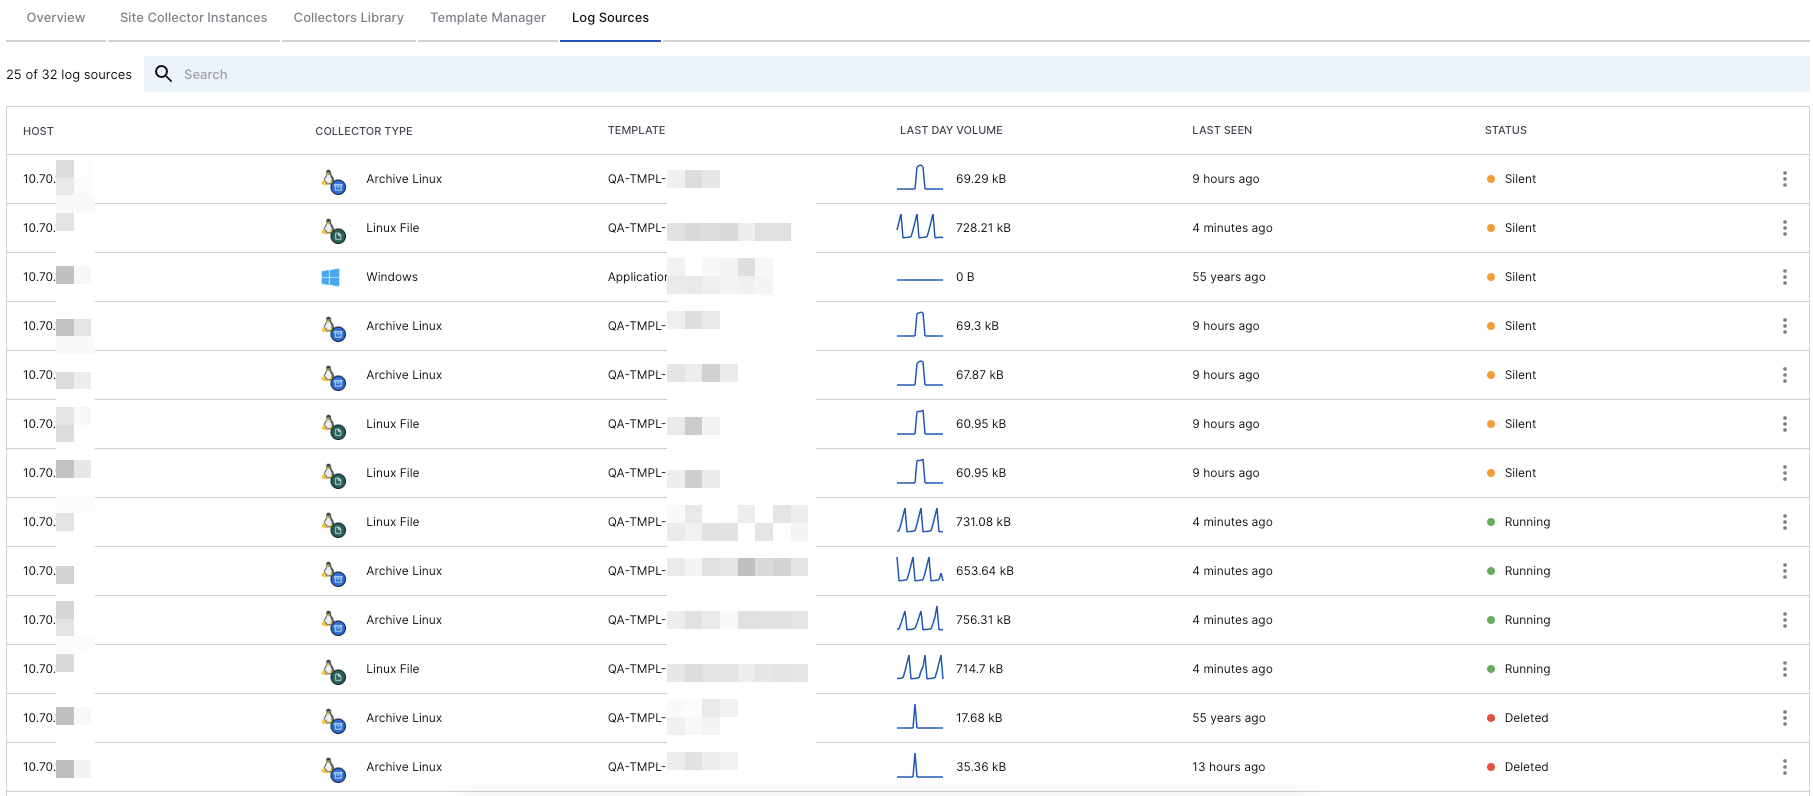Viewport: 1813px width, 796px height.
Task: Click Running status in the 714.7 kB row
Action: point(1519,669)
